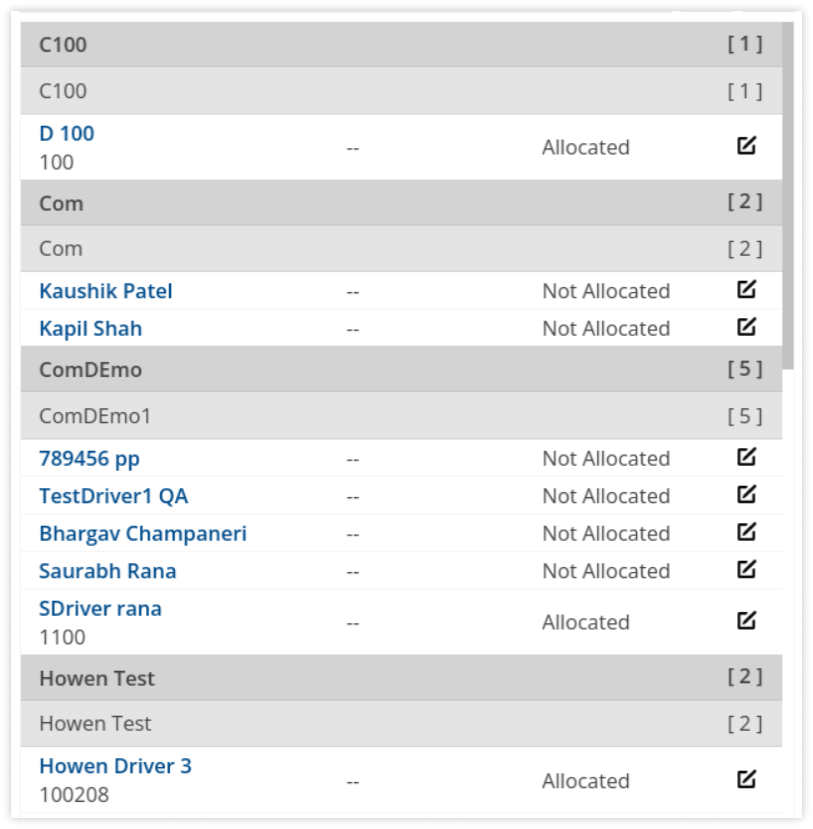813x829 pixels.
Task: Open the Bhargav Champaneri driver link
Action: (143, 534)
